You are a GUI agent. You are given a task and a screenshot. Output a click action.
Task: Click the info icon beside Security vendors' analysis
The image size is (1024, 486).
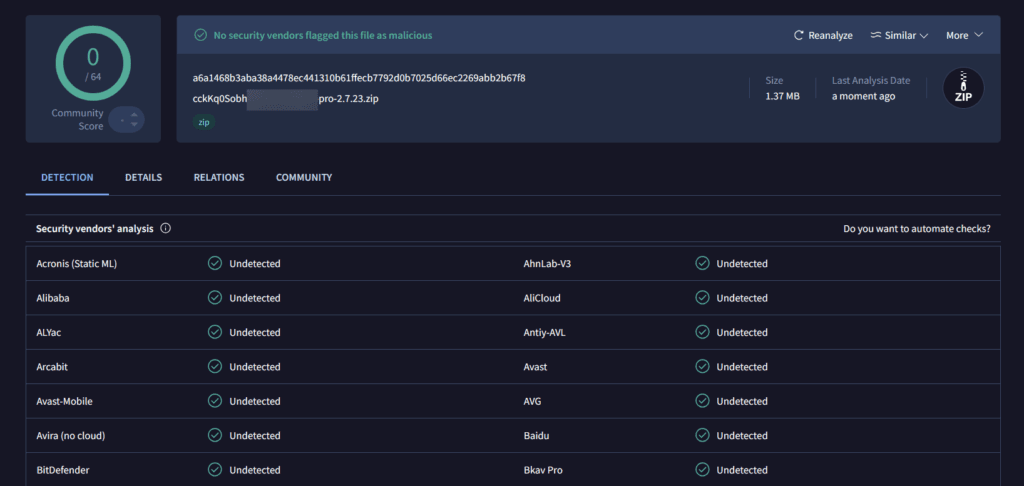[166, 228]
